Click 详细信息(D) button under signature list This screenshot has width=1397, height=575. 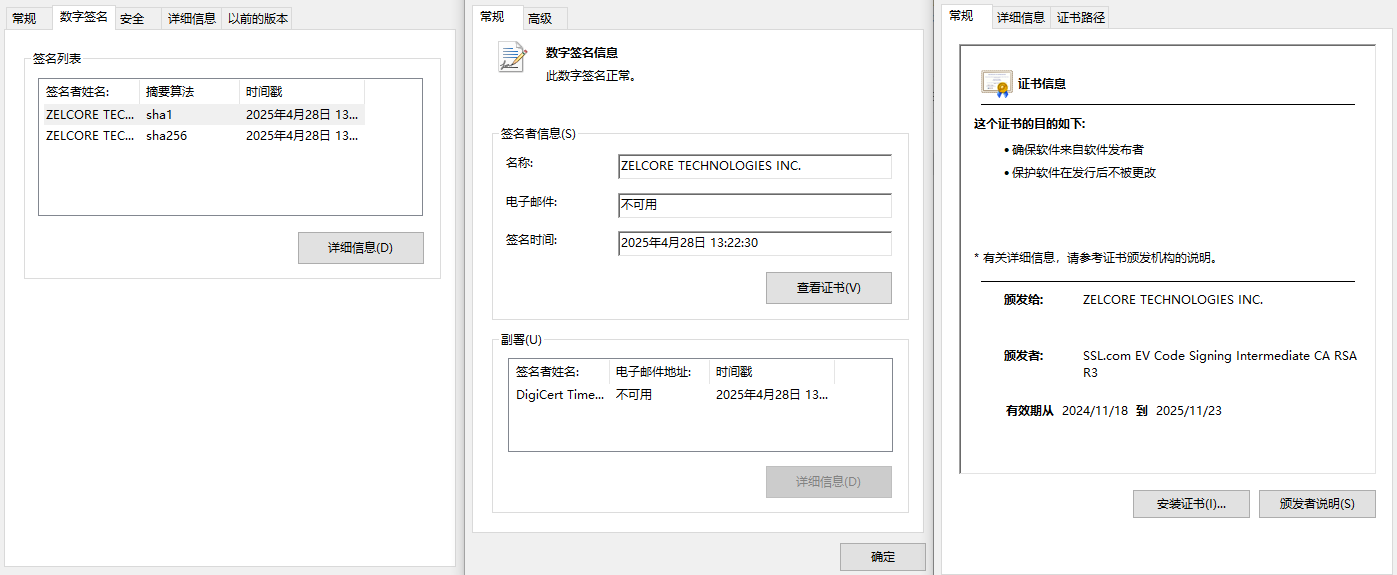point(361,248)
